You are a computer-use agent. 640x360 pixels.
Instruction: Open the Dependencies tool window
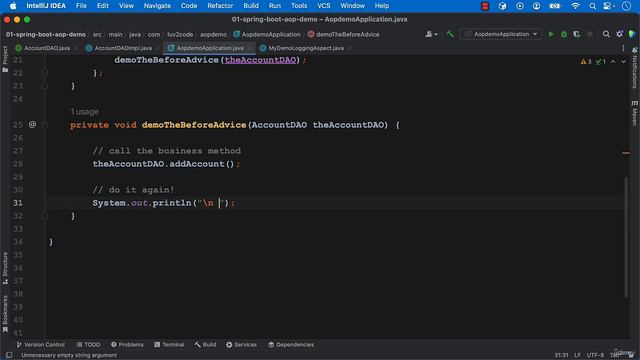coord(291,345)
